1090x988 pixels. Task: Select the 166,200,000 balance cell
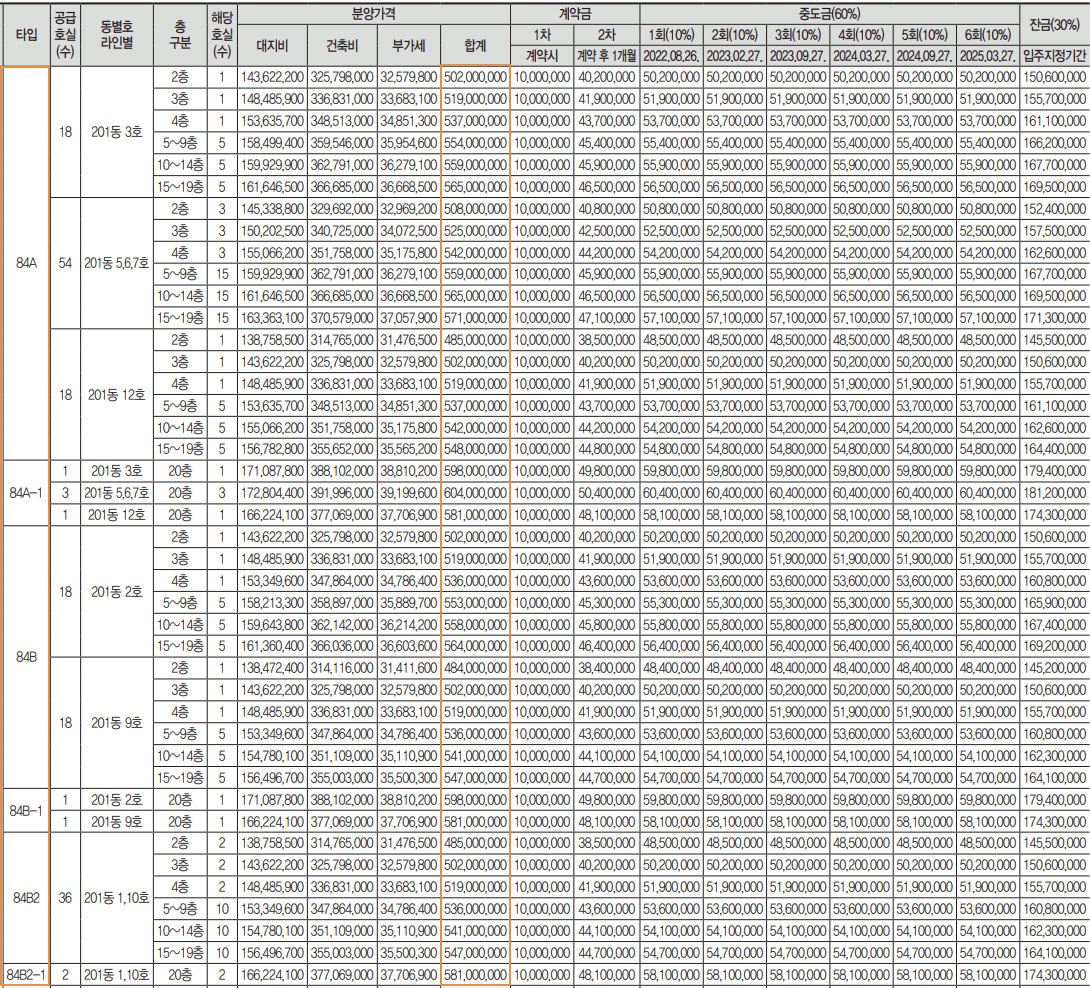click(x=1055, y=143)
